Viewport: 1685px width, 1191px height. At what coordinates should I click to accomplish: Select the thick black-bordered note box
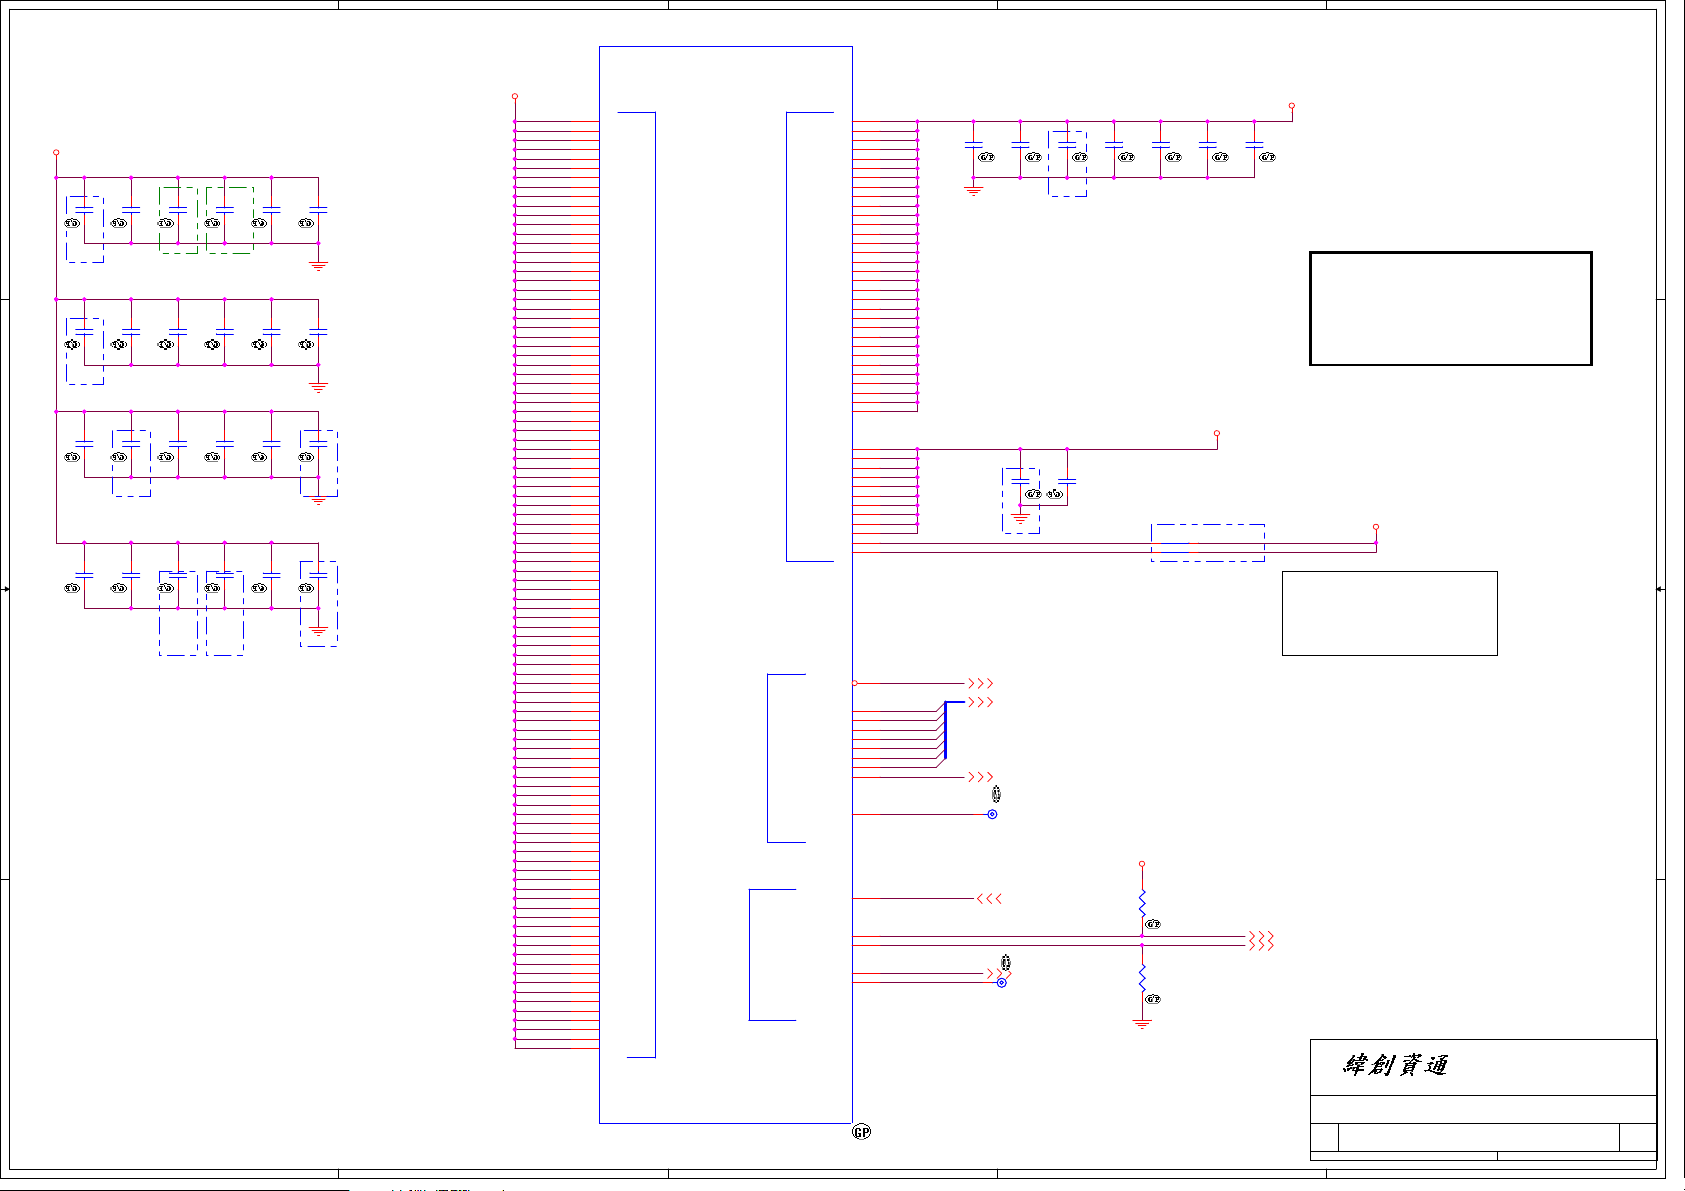pyautogui.click(x=1450, y=308)
